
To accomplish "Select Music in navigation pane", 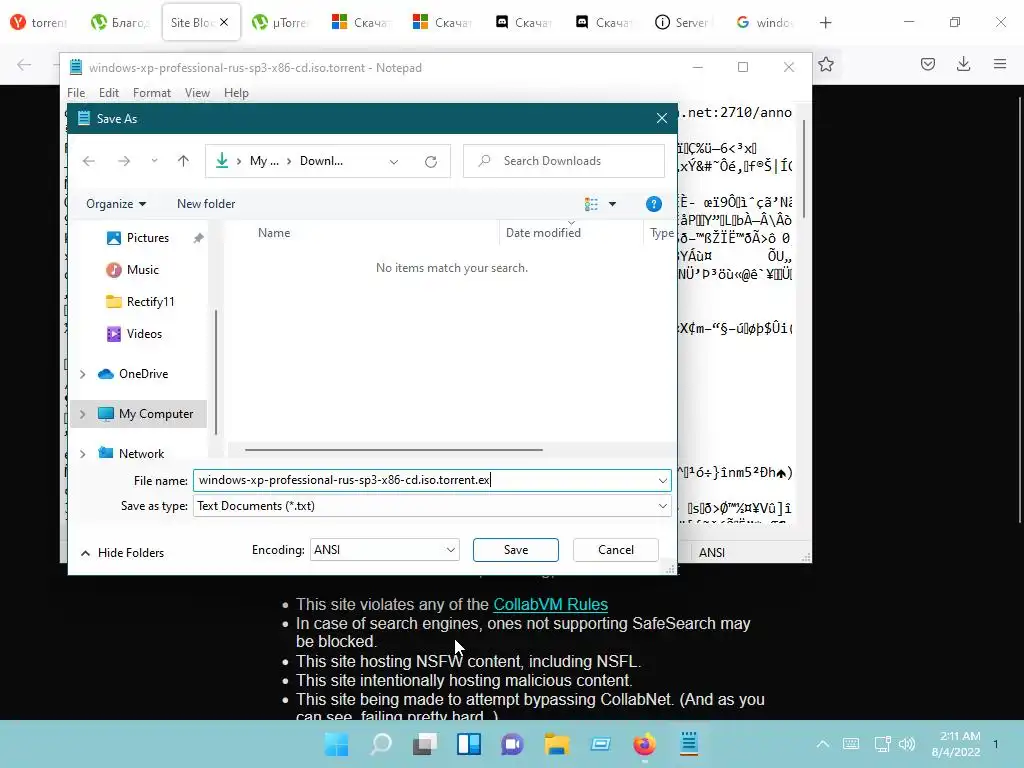I will click(142, 270).
